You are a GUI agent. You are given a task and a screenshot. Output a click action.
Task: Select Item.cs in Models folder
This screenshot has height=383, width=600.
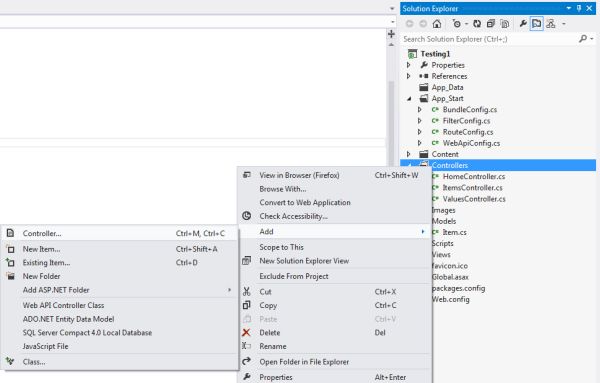click(x=454, y=232)
